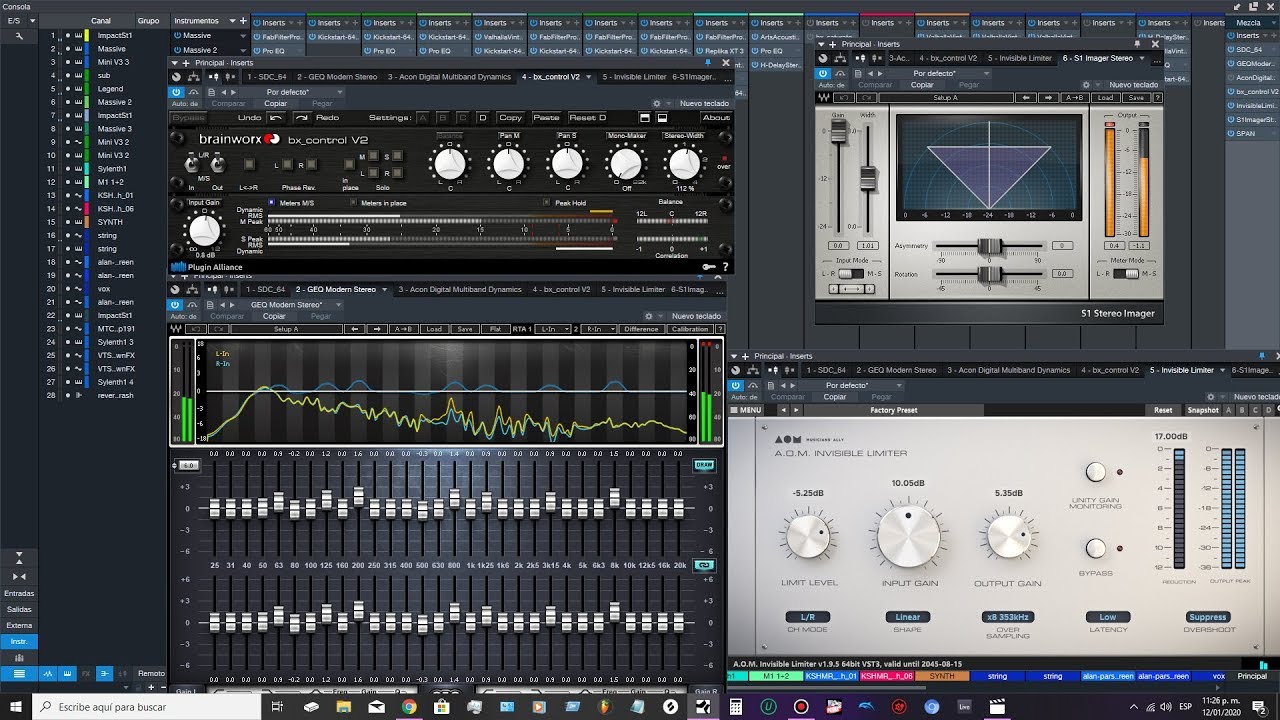Click the Redo arrow in bx_control V2
Image resolution: width=1280 pixels, height=720 pixels.
(x=301, y=118)
